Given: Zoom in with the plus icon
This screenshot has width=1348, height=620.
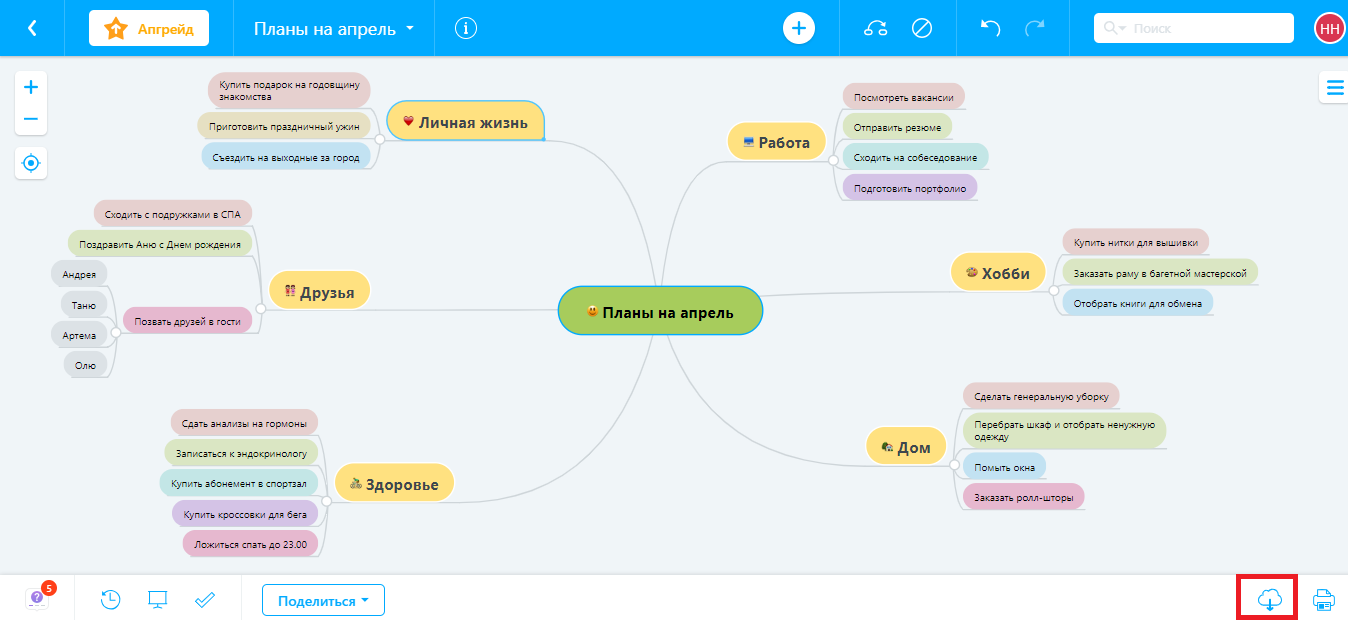Looking at the screenshot, I should click(x=31, y=87).
